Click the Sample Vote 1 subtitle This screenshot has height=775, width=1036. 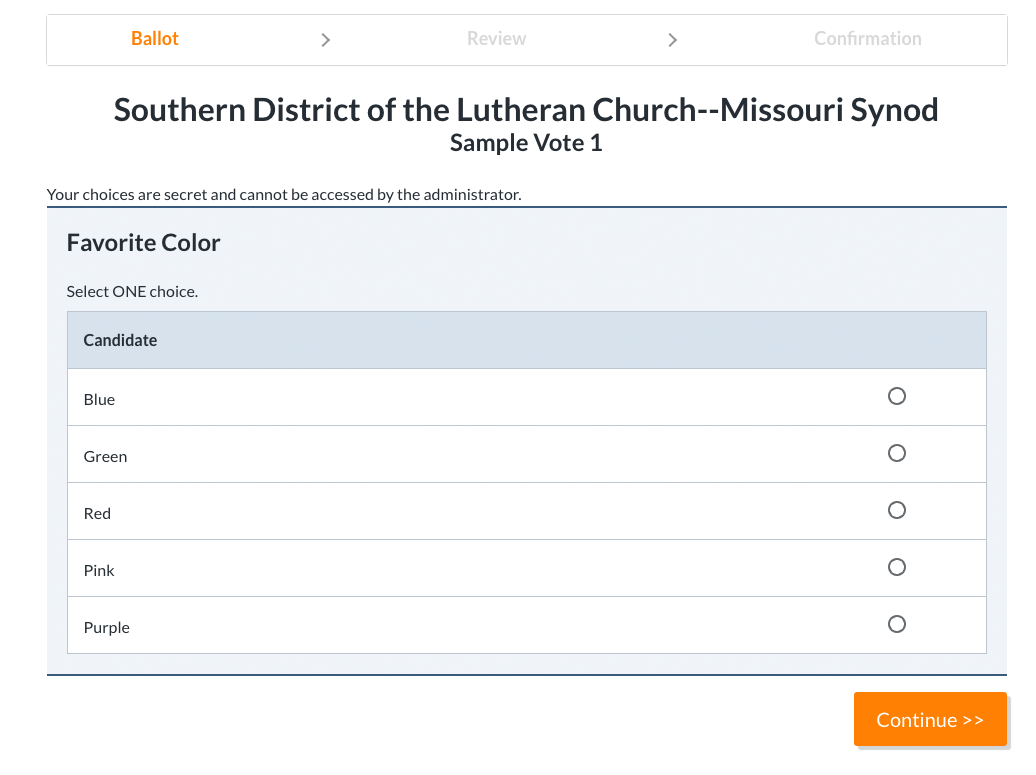pyautogui.click(x=526, y=143)
